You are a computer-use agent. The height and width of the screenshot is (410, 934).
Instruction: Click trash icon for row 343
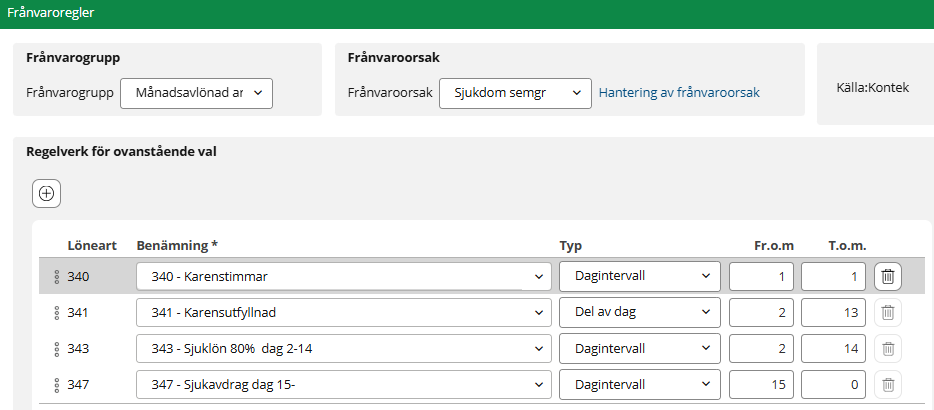pos(888,349)
